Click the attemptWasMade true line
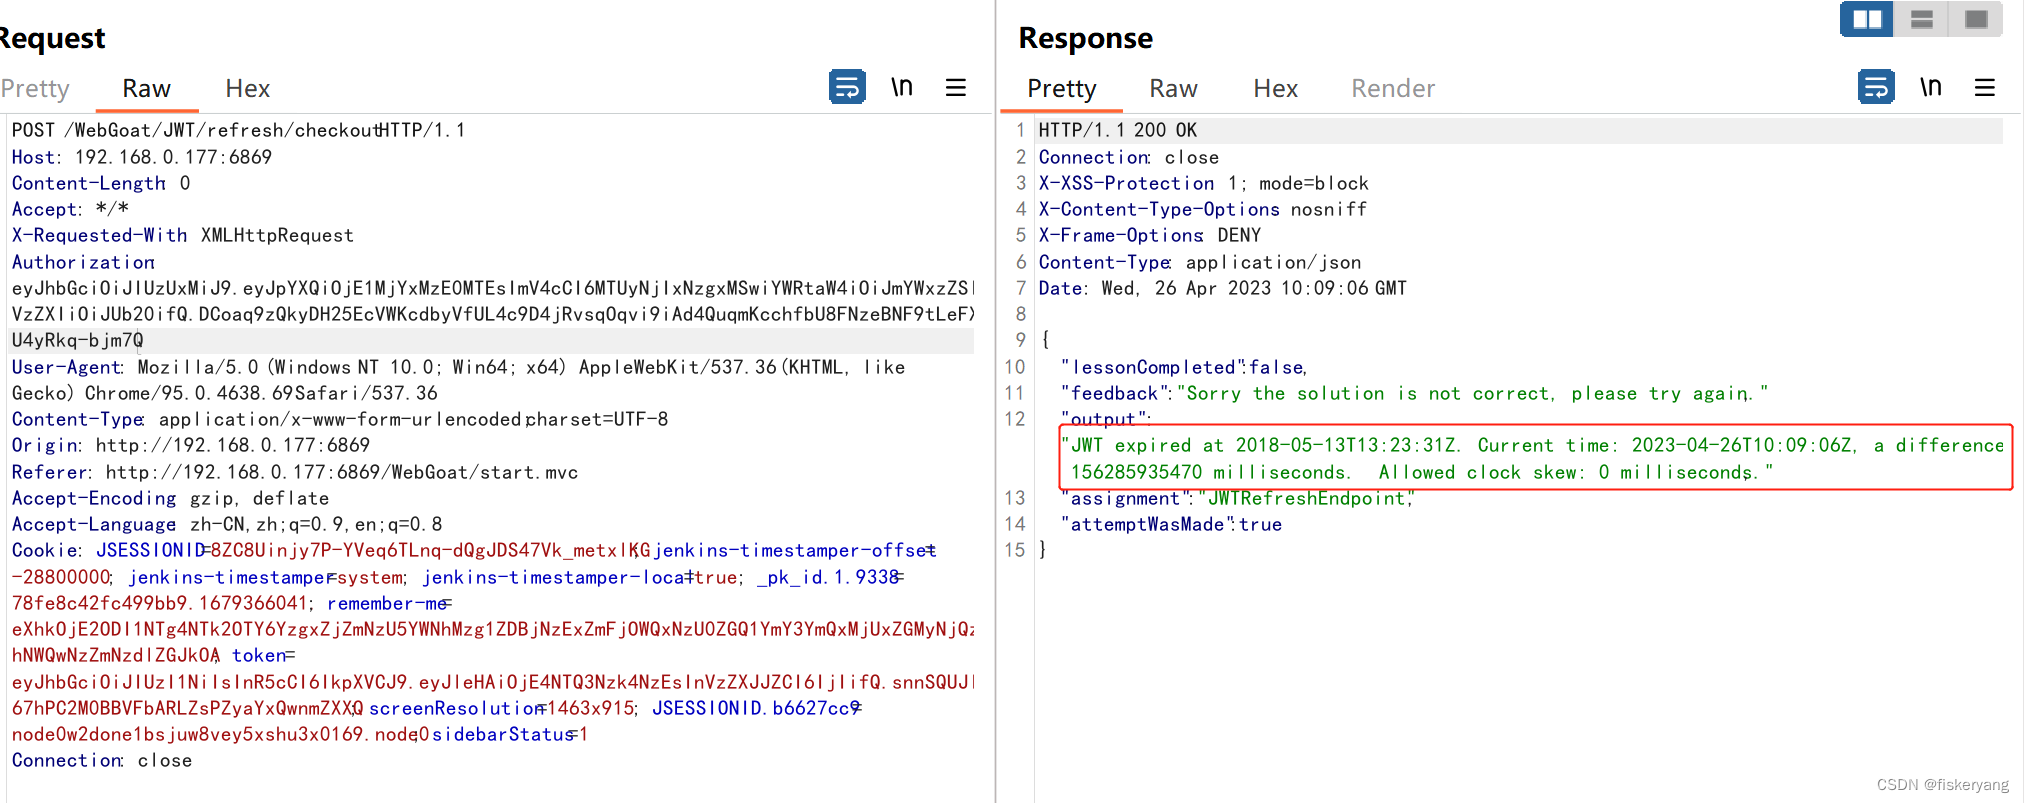 [1172, 524]
